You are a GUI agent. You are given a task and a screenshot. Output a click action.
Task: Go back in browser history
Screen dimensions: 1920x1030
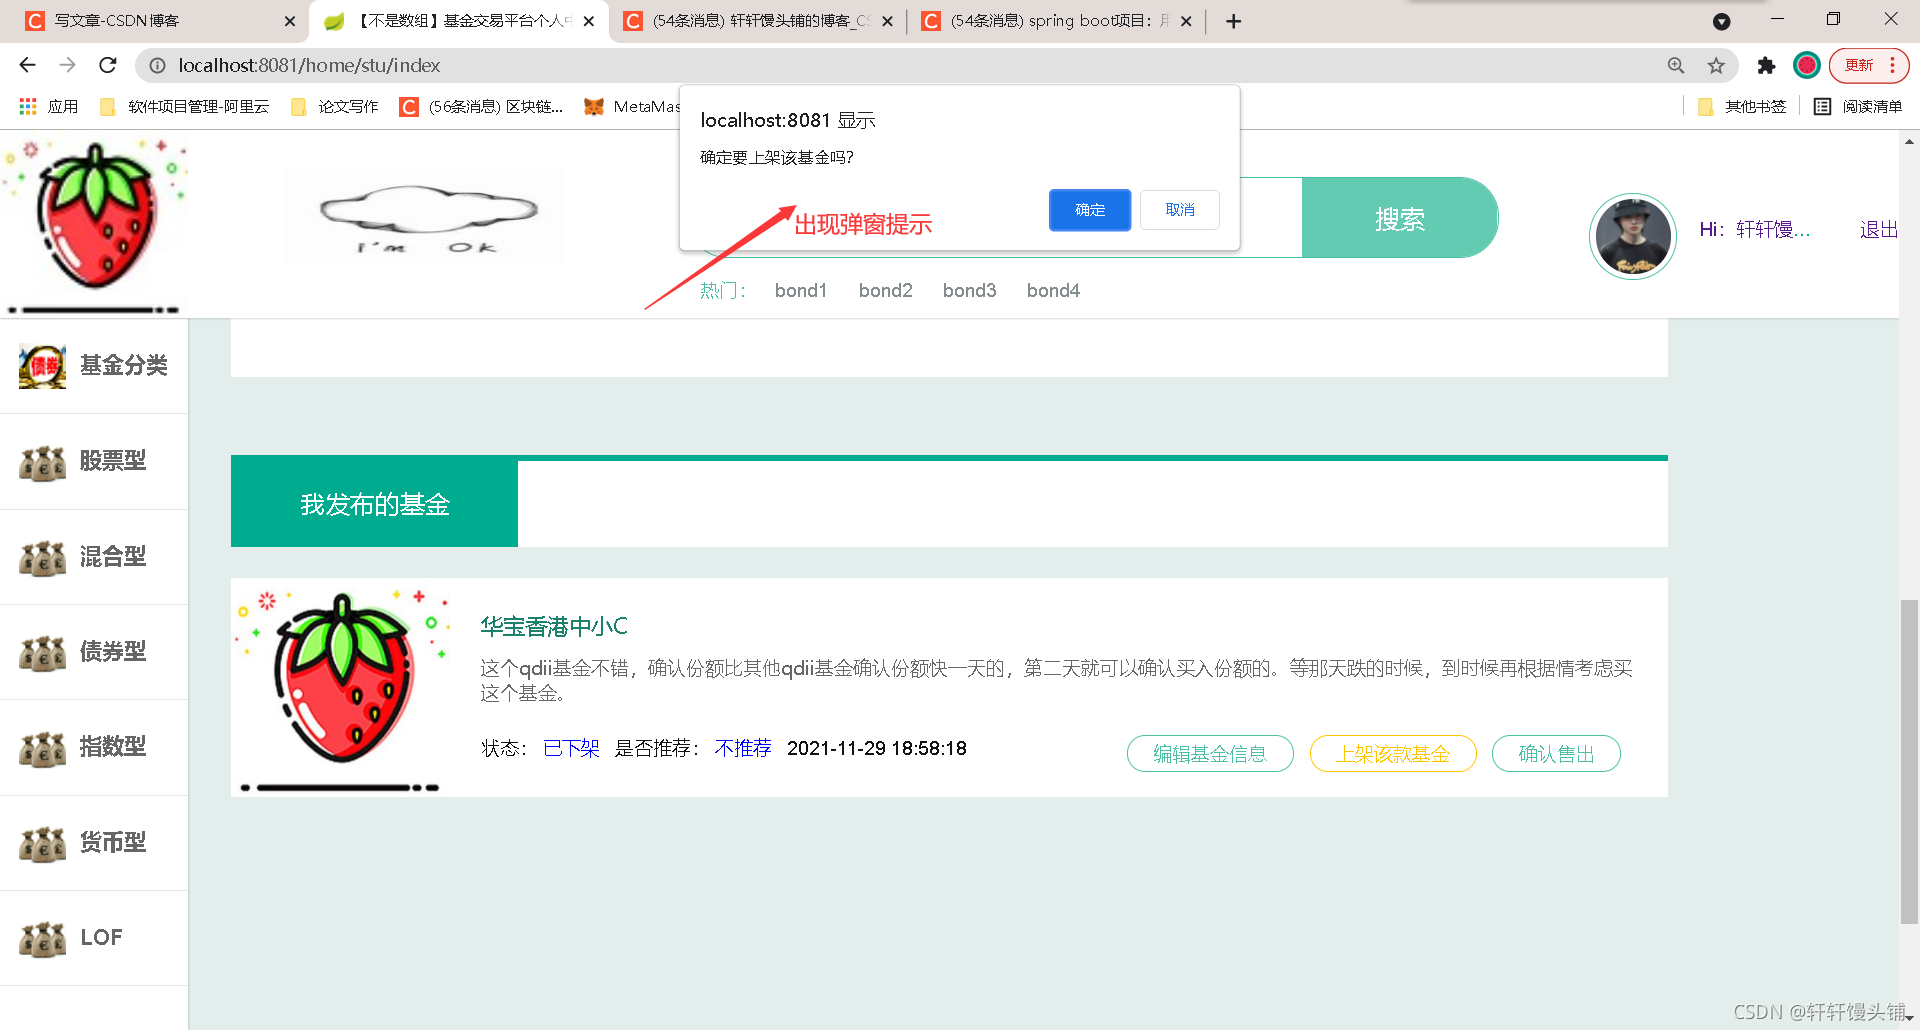tap(27, 65)
